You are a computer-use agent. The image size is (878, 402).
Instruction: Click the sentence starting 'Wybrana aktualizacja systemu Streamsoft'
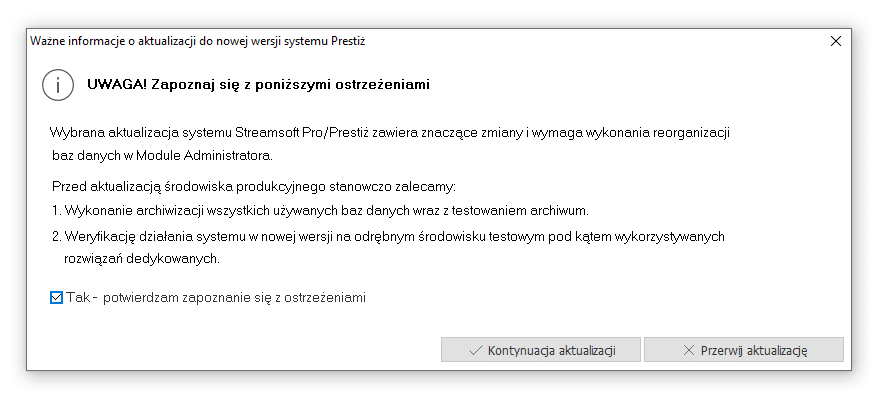[x=390, y=133]
